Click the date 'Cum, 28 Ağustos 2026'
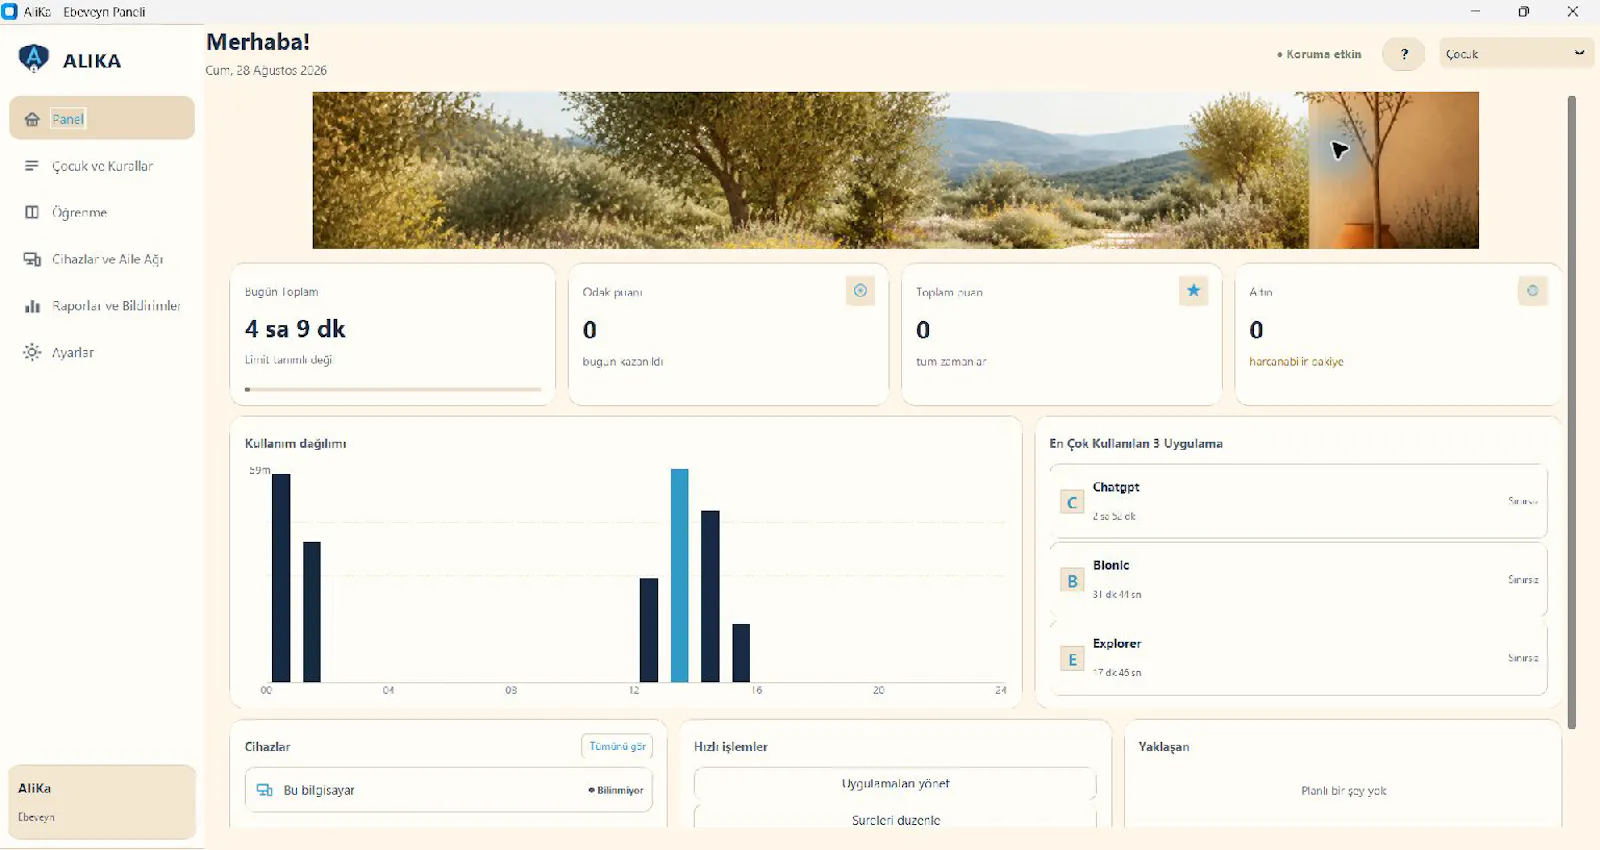 point(266,70)
